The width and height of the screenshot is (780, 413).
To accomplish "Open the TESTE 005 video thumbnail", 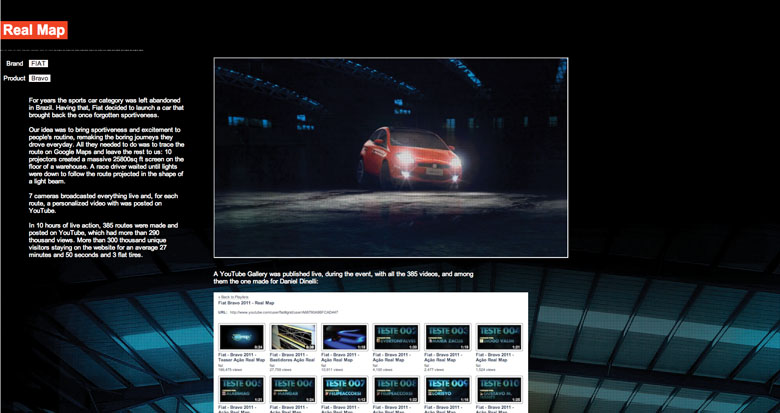I will [x=242, y=390].
